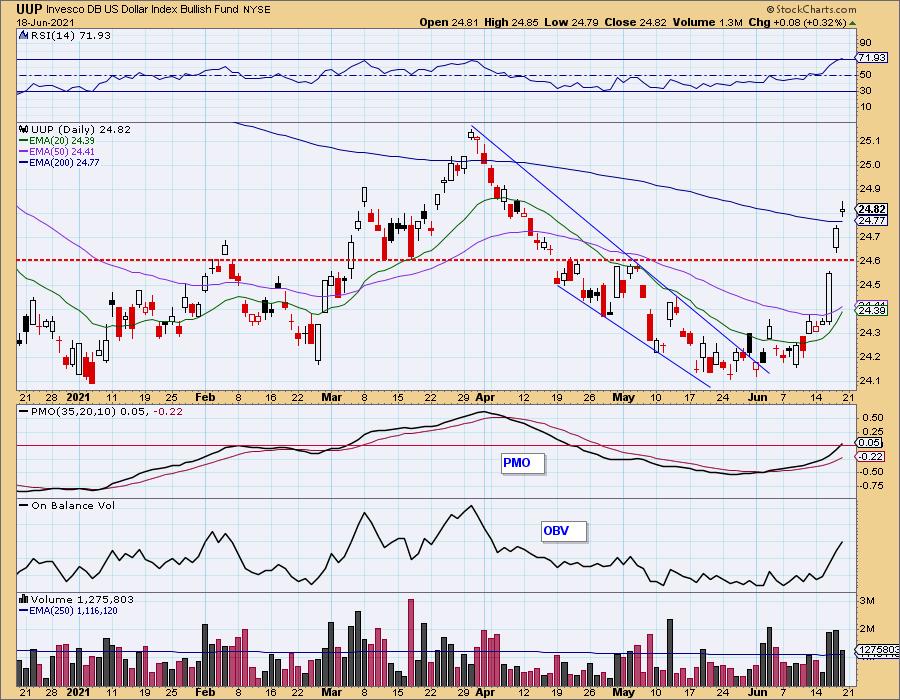Click the 90 level on the RSI axis

click(866, 42)
